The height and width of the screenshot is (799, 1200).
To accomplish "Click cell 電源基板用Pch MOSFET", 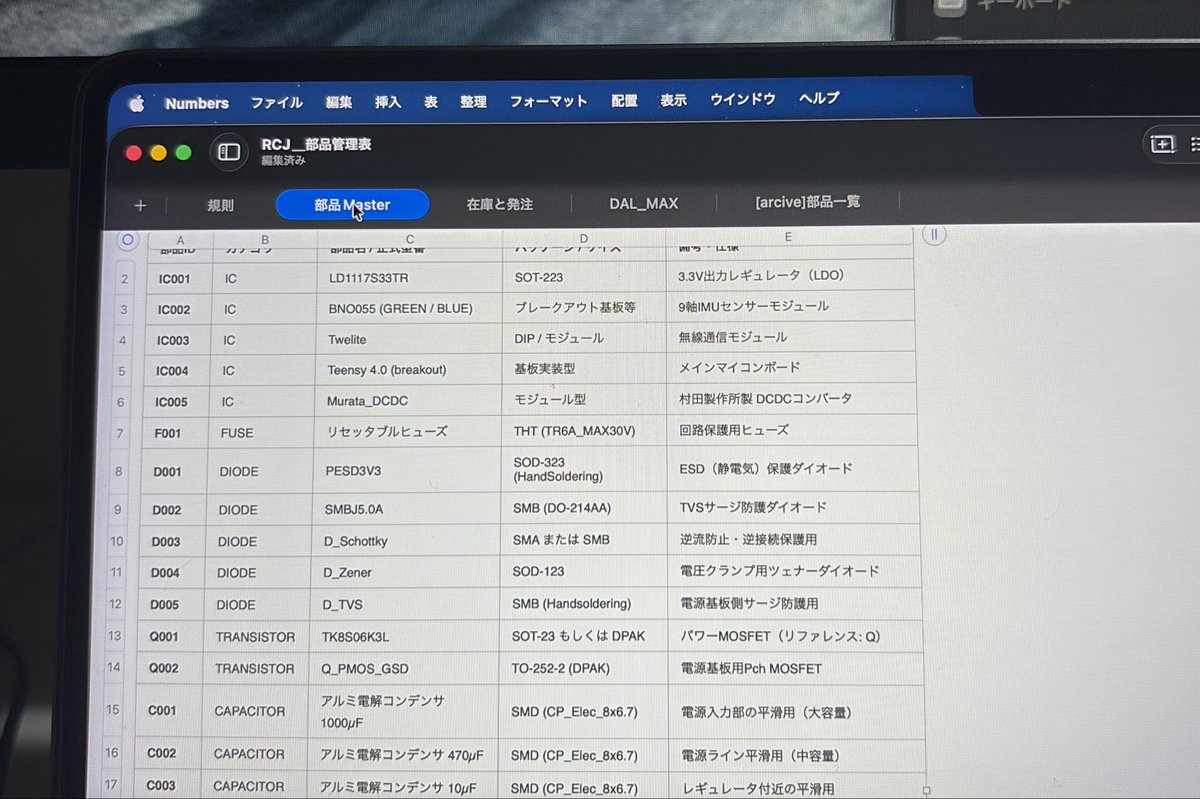I will point(795,668).
